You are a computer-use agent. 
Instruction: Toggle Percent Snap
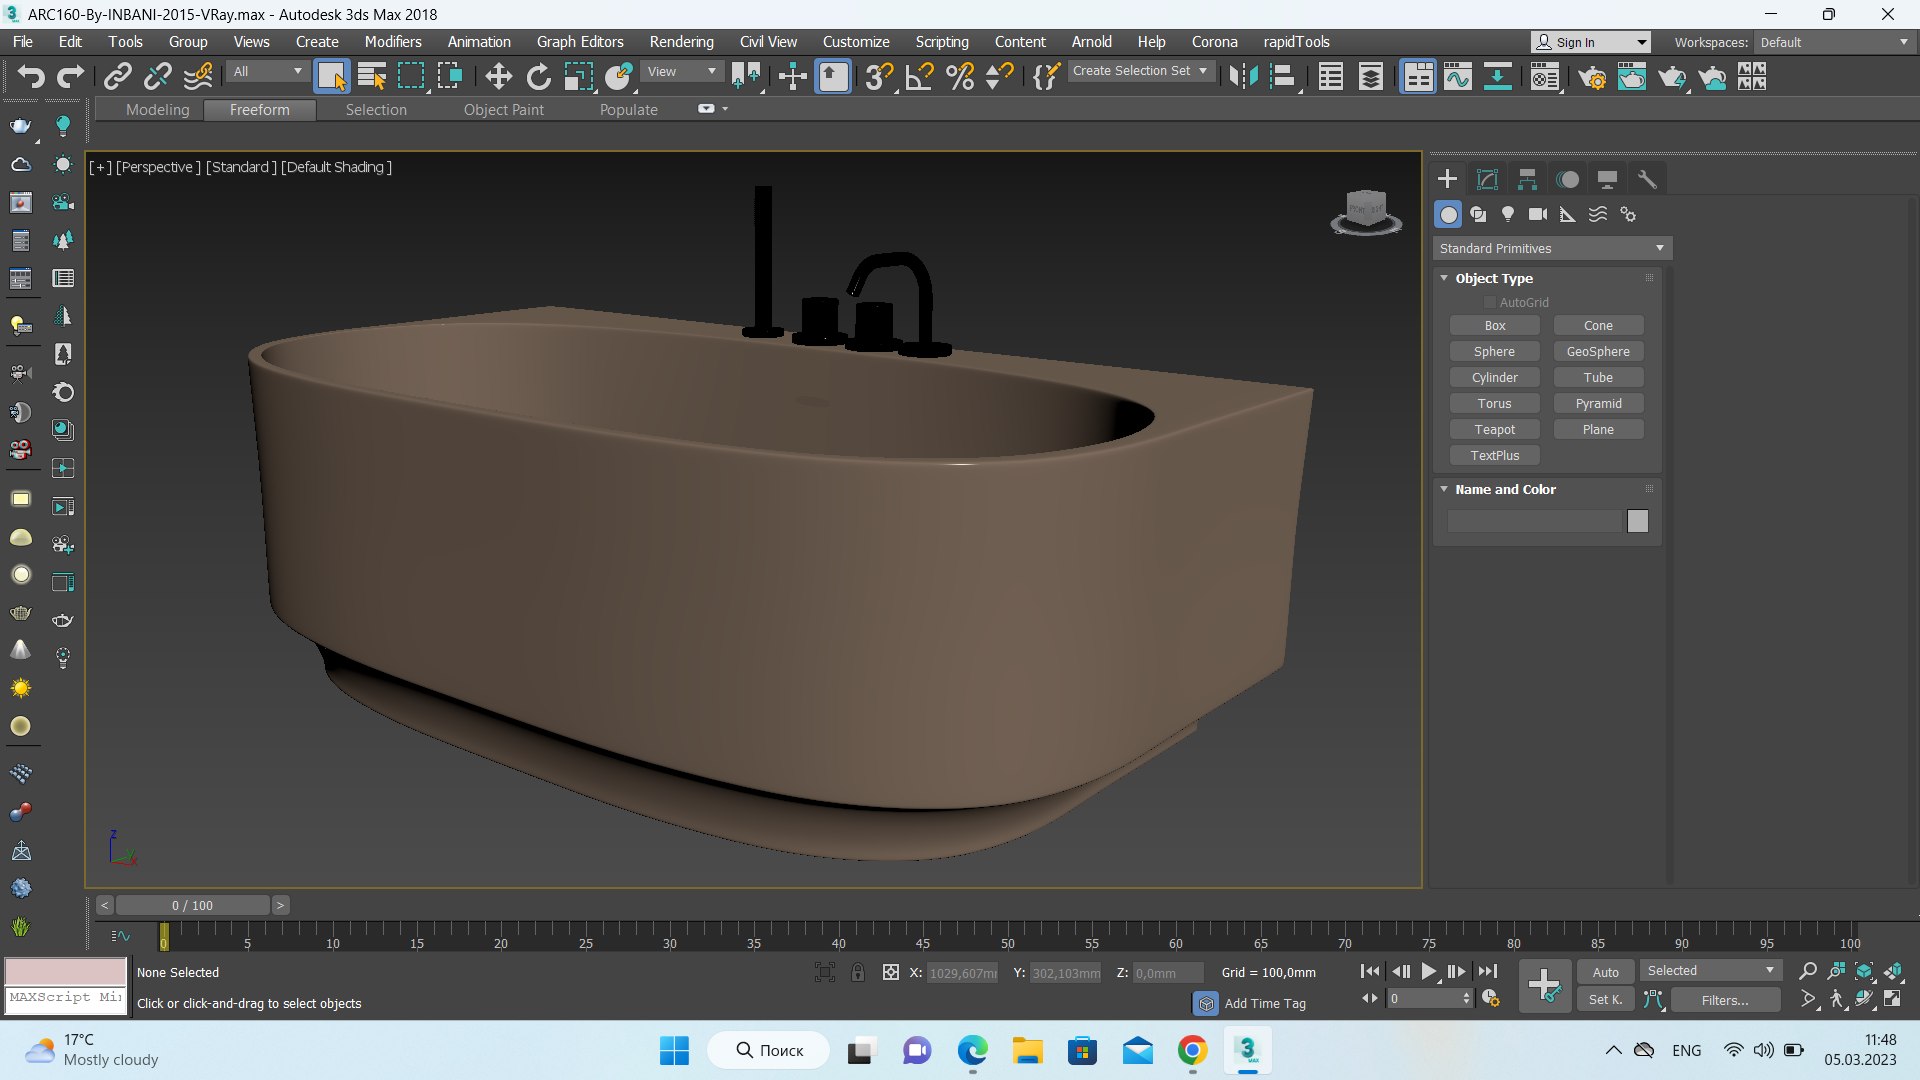pyautogui.click(x=959, y=76)
